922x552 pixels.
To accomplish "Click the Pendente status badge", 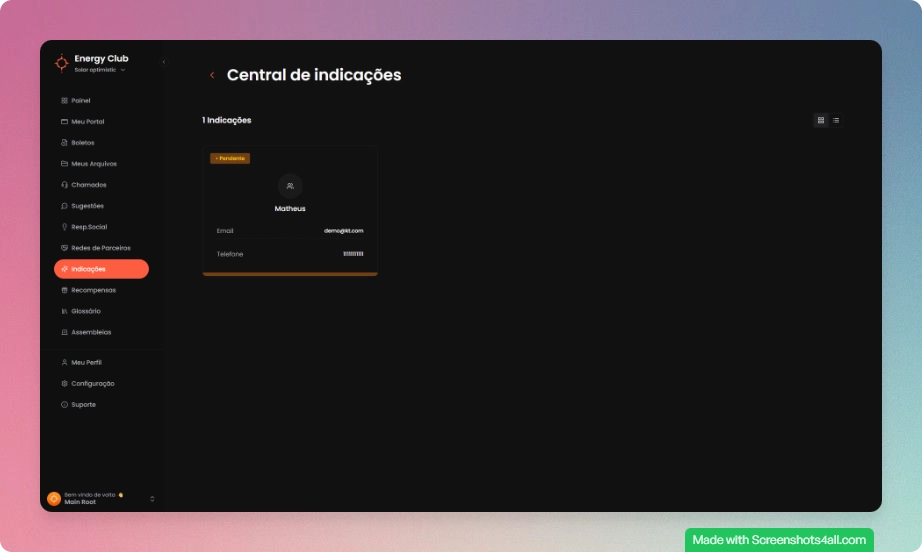I will 230,159.
